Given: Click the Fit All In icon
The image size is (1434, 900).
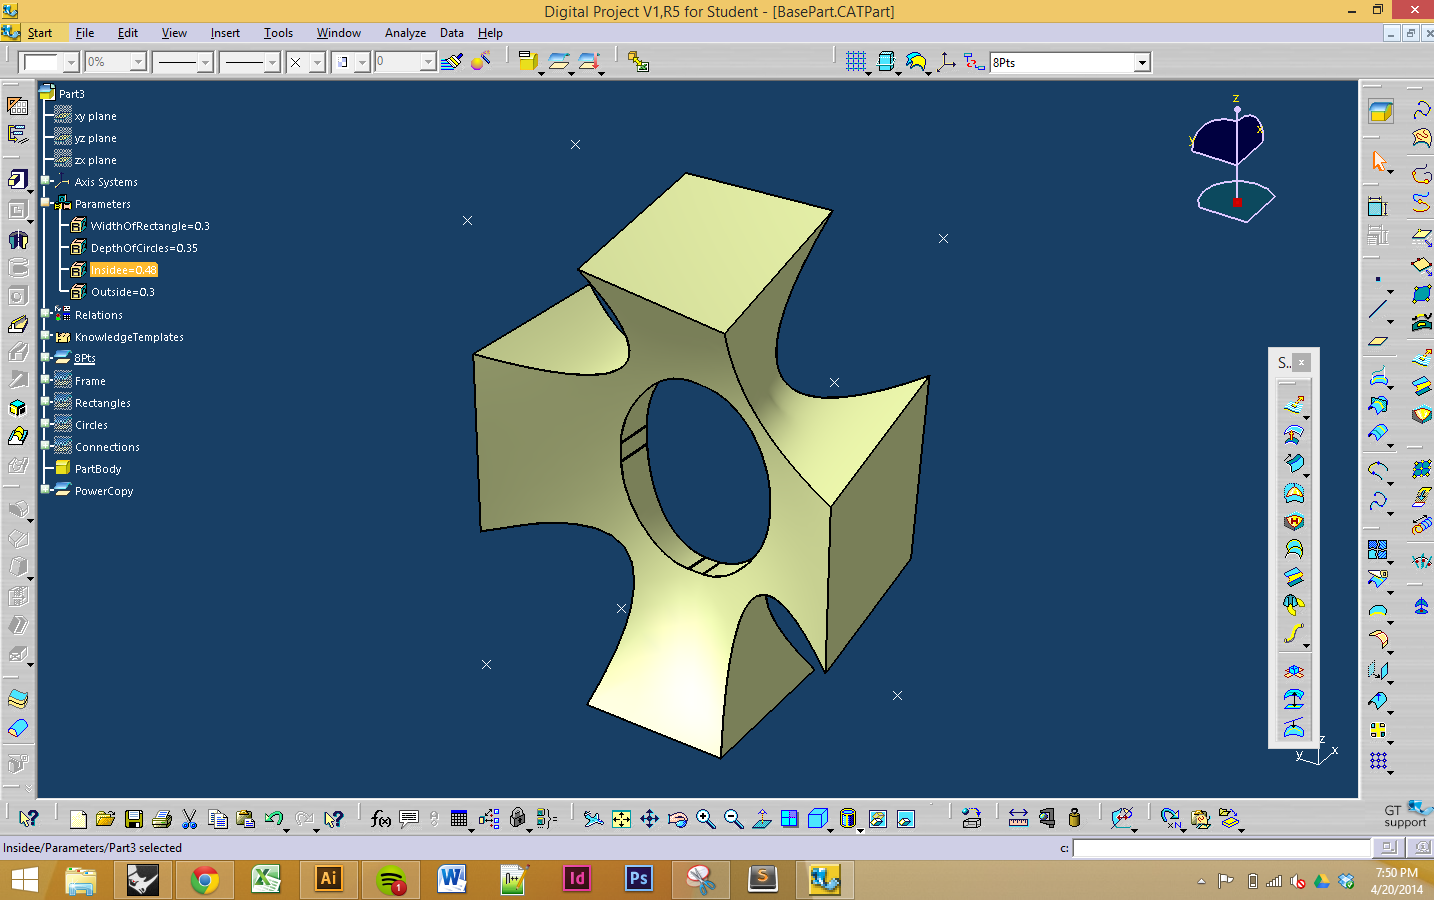Looking at the screenshot, I should pyautogui.click(x=621, y=819).
